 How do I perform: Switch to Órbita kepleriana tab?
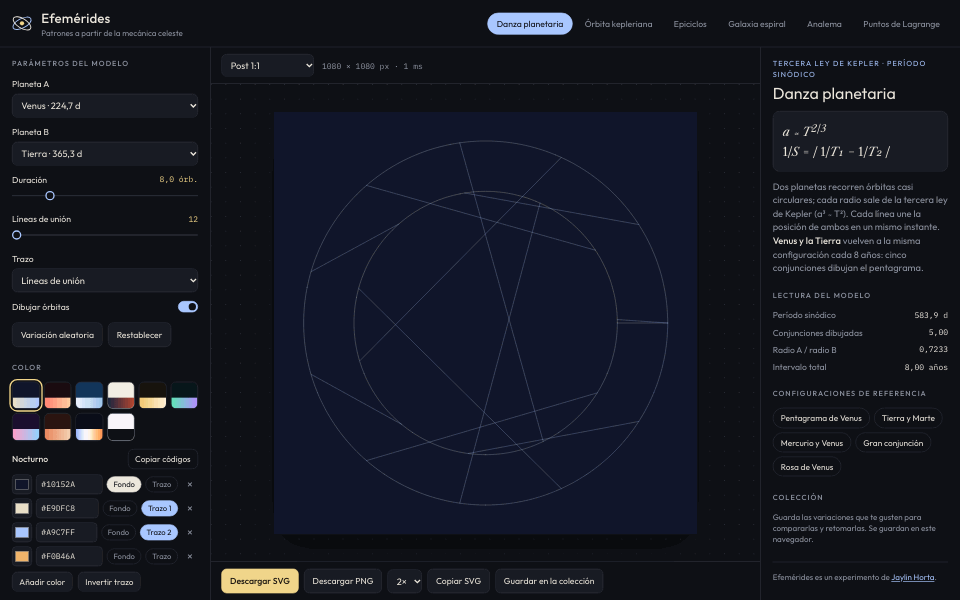tap(618, 24)
